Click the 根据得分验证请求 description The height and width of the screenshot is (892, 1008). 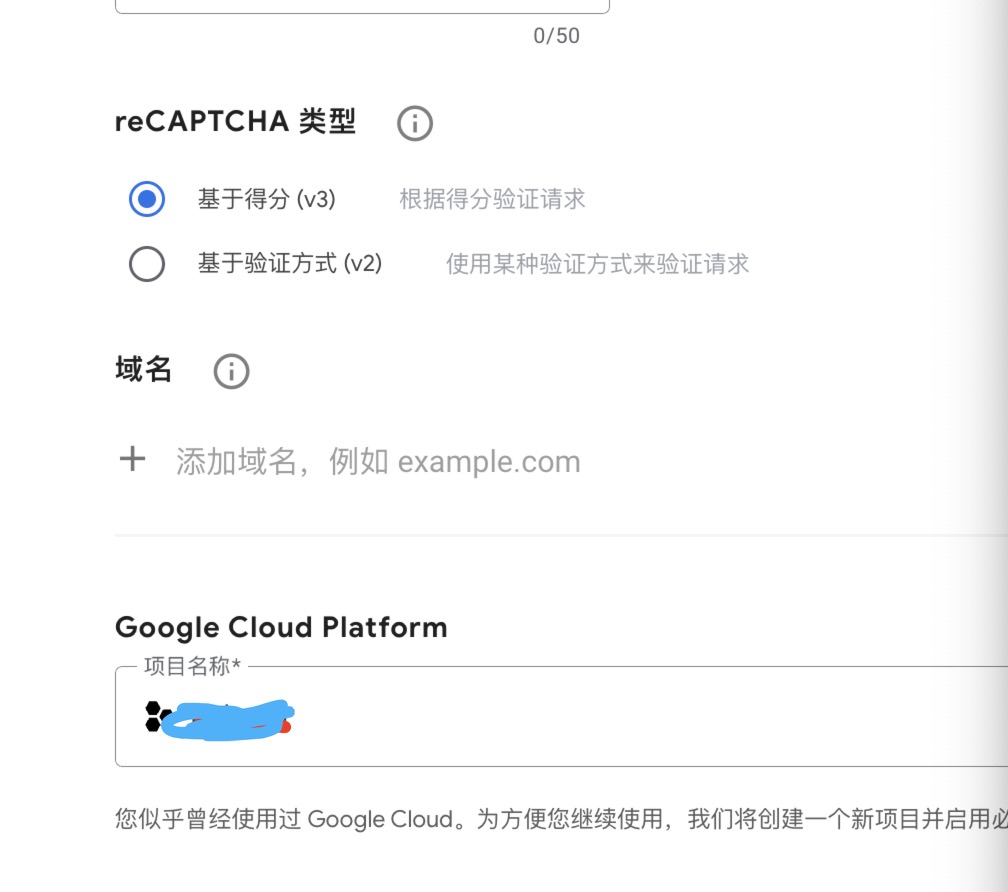point(492,199)
